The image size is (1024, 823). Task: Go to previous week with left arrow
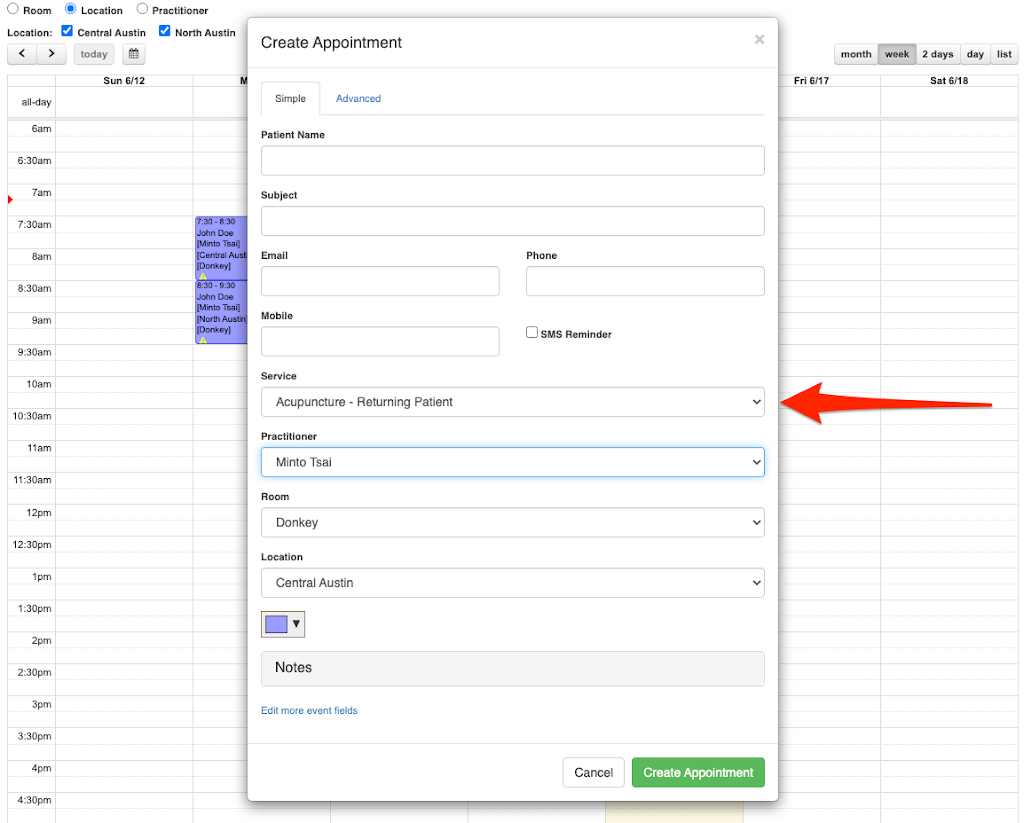(22, 54)
